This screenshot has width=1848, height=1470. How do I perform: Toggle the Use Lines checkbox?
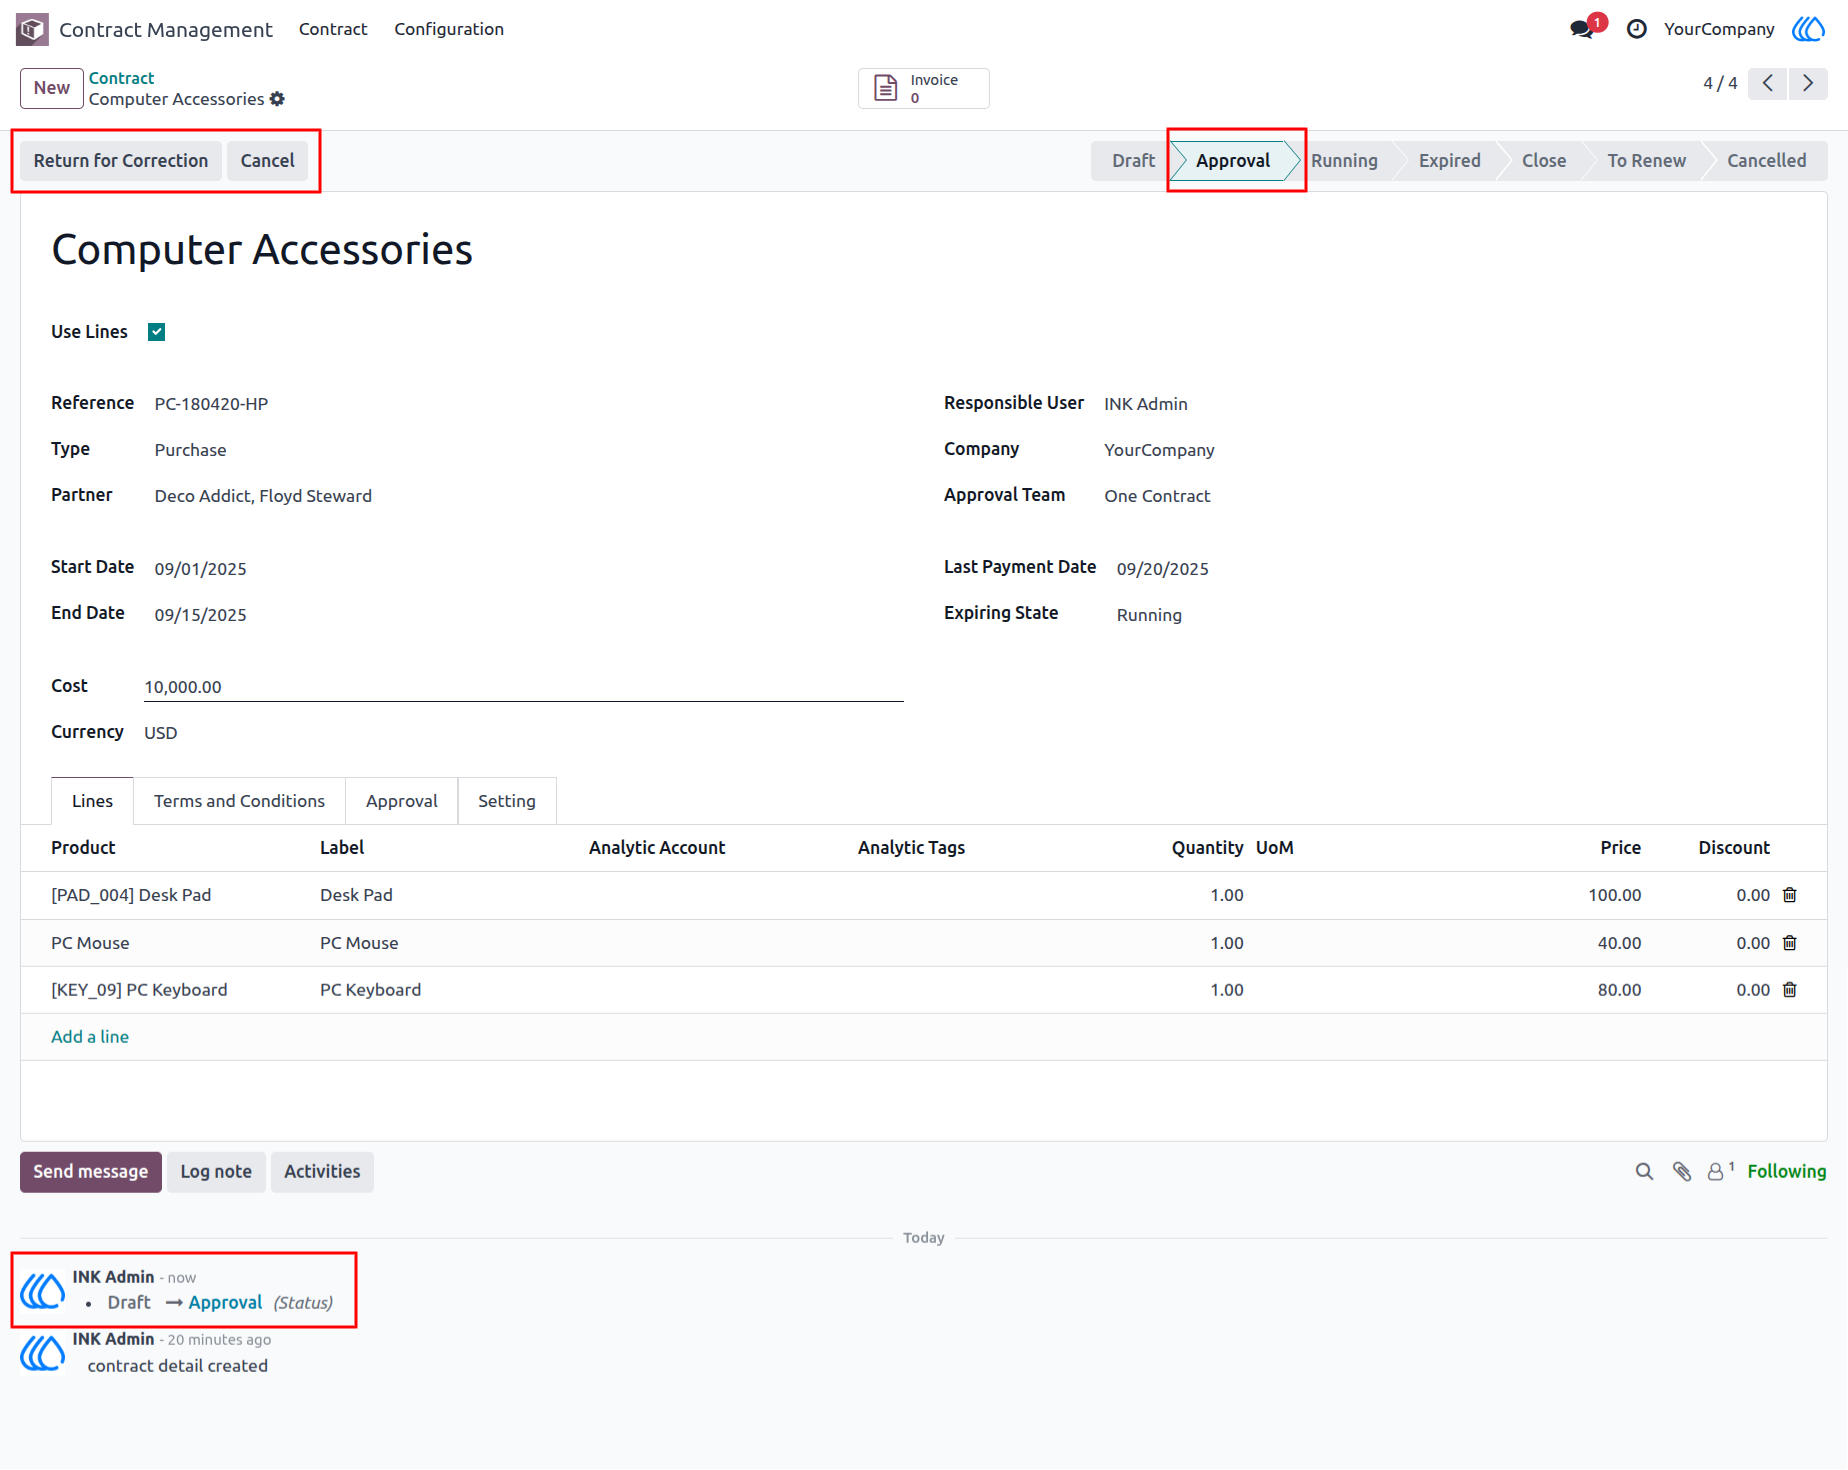point(156,332)
